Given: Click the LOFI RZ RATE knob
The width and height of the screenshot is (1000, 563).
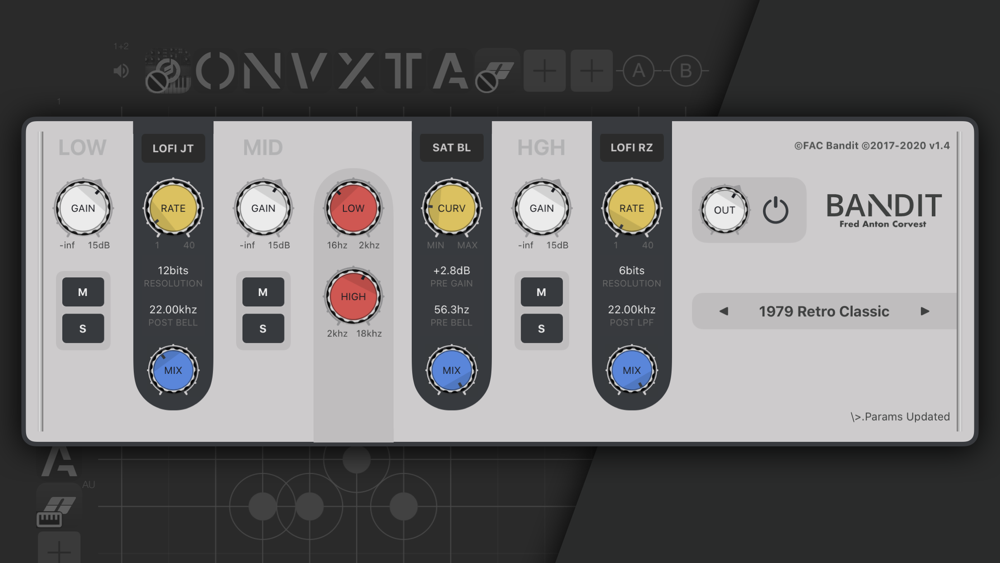Looking at the screenshot, I should pyautogui.click(x=631, y=208).
